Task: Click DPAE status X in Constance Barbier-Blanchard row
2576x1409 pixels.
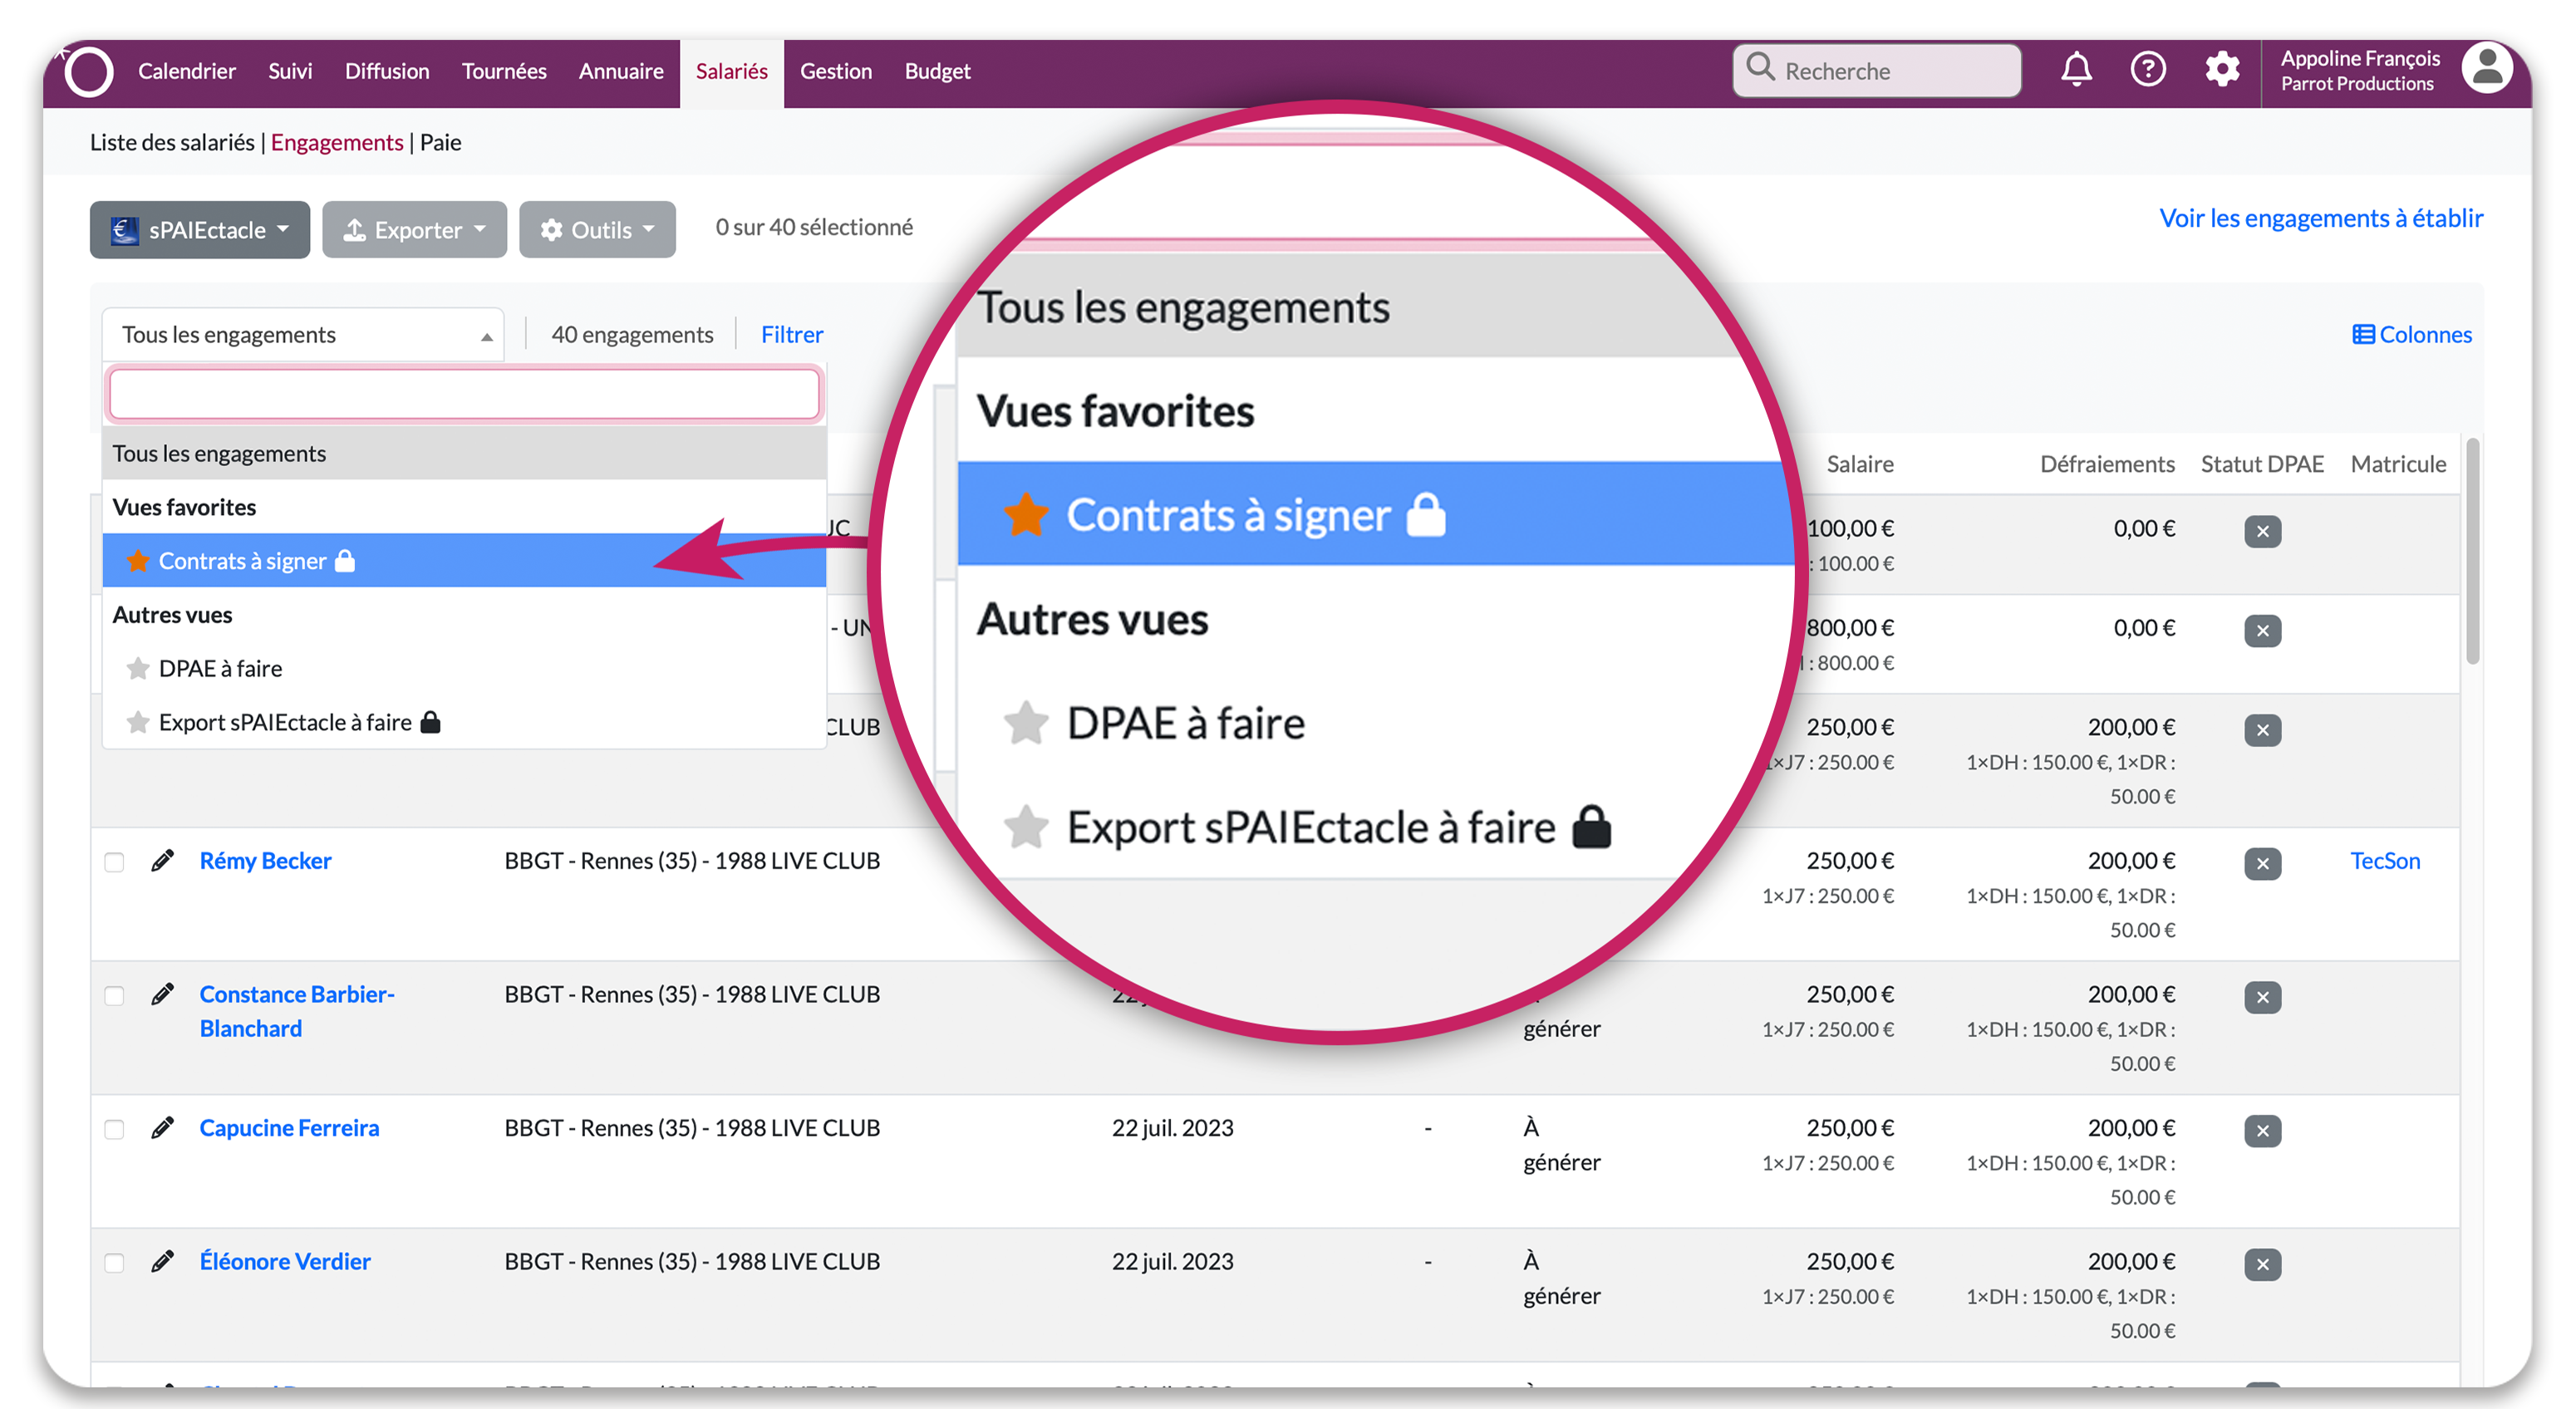Action: pyautogui.click(x=2262, y=998)
